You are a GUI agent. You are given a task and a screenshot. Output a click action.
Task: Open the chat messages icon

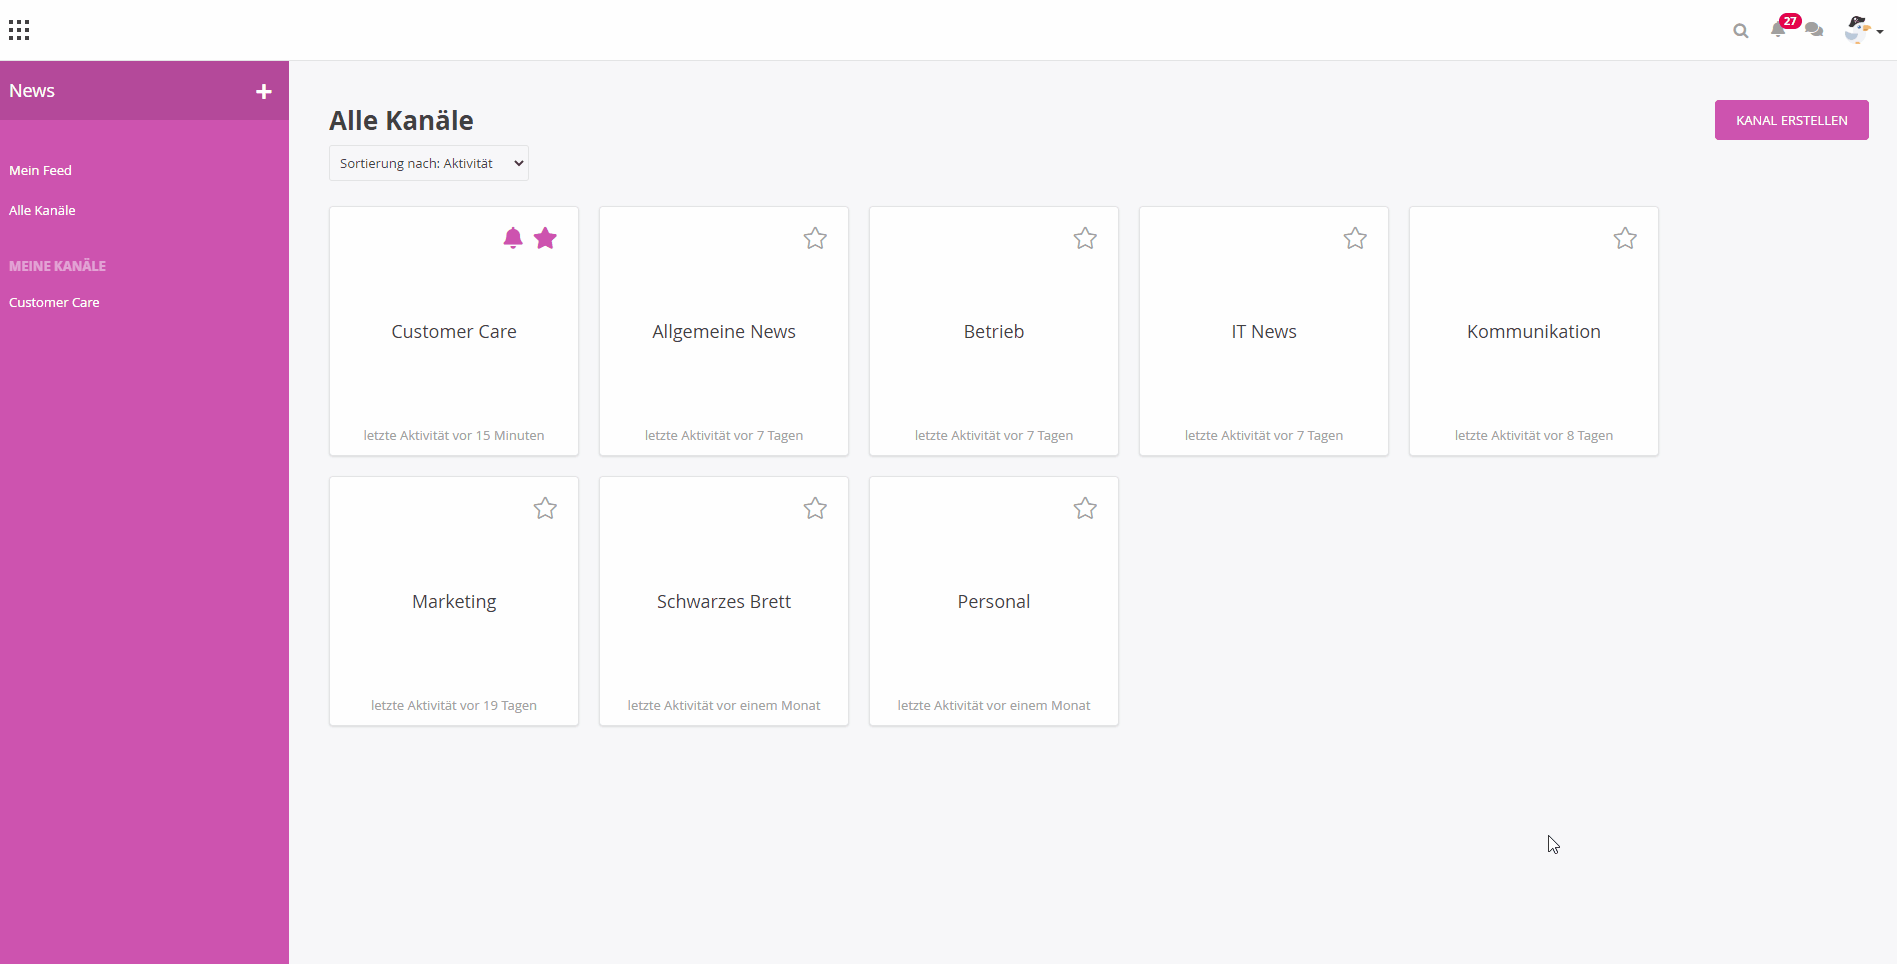point(1814,30)
